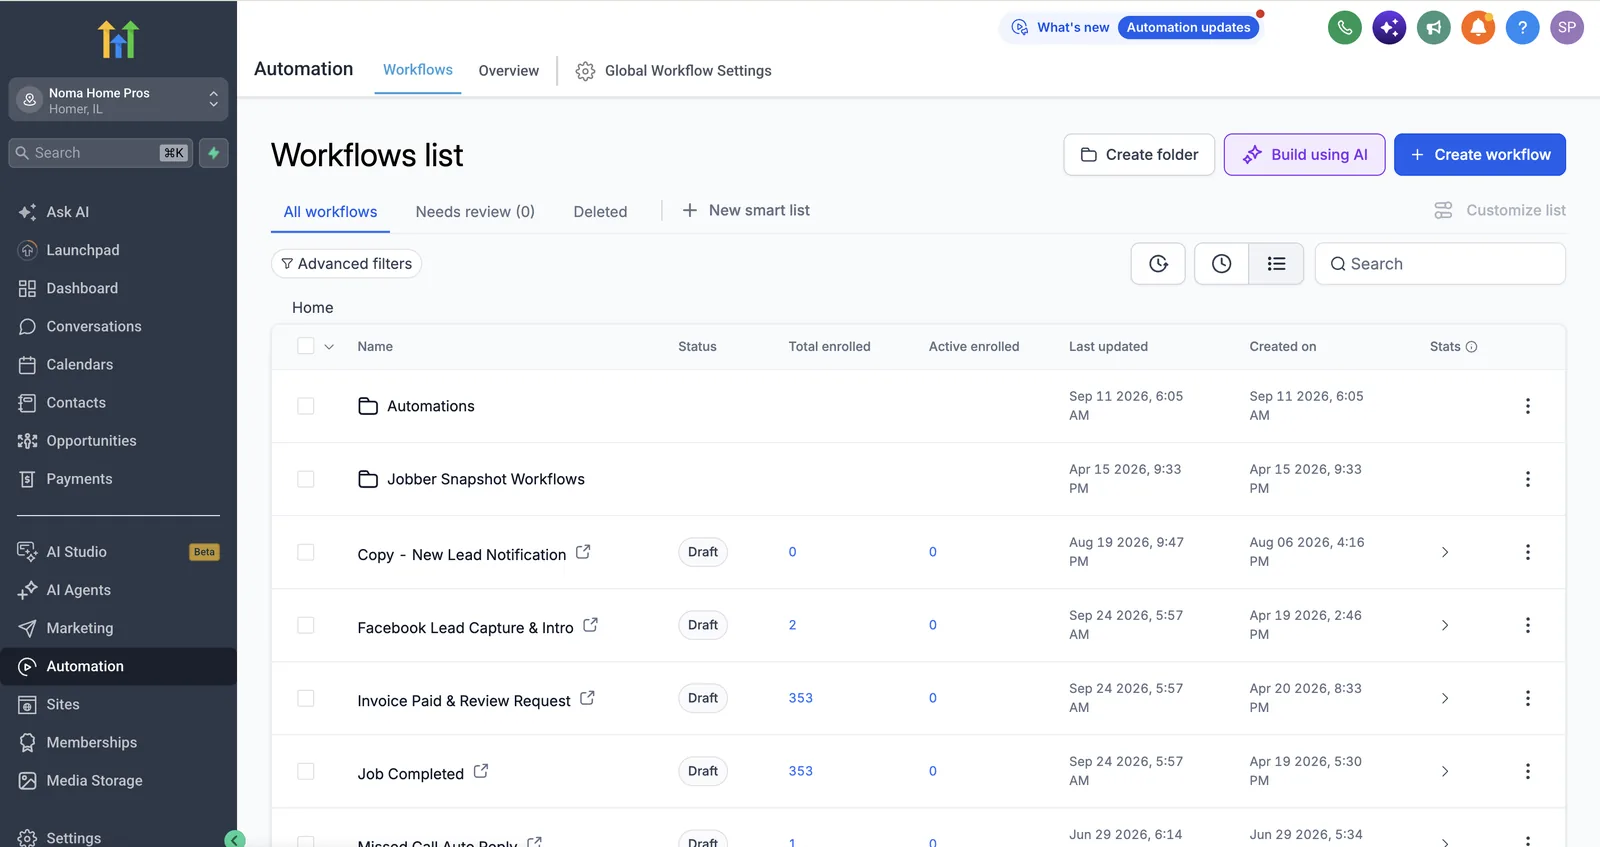Open Noma Home Pros account switcher
The height and width of the screenshot is (847, 1600).
118,100
